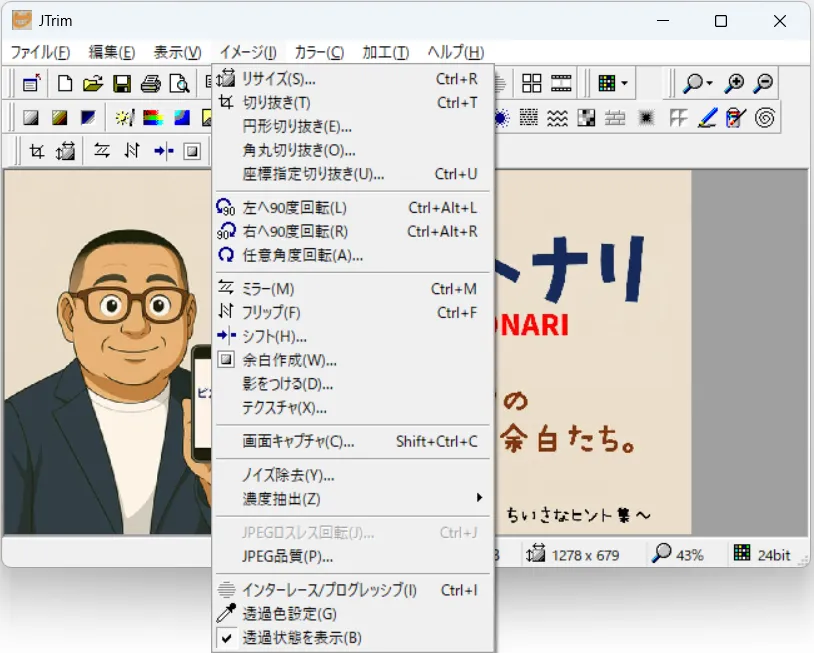Open the カラー(C) menu
814x653 pixels.
click(319, 52)
